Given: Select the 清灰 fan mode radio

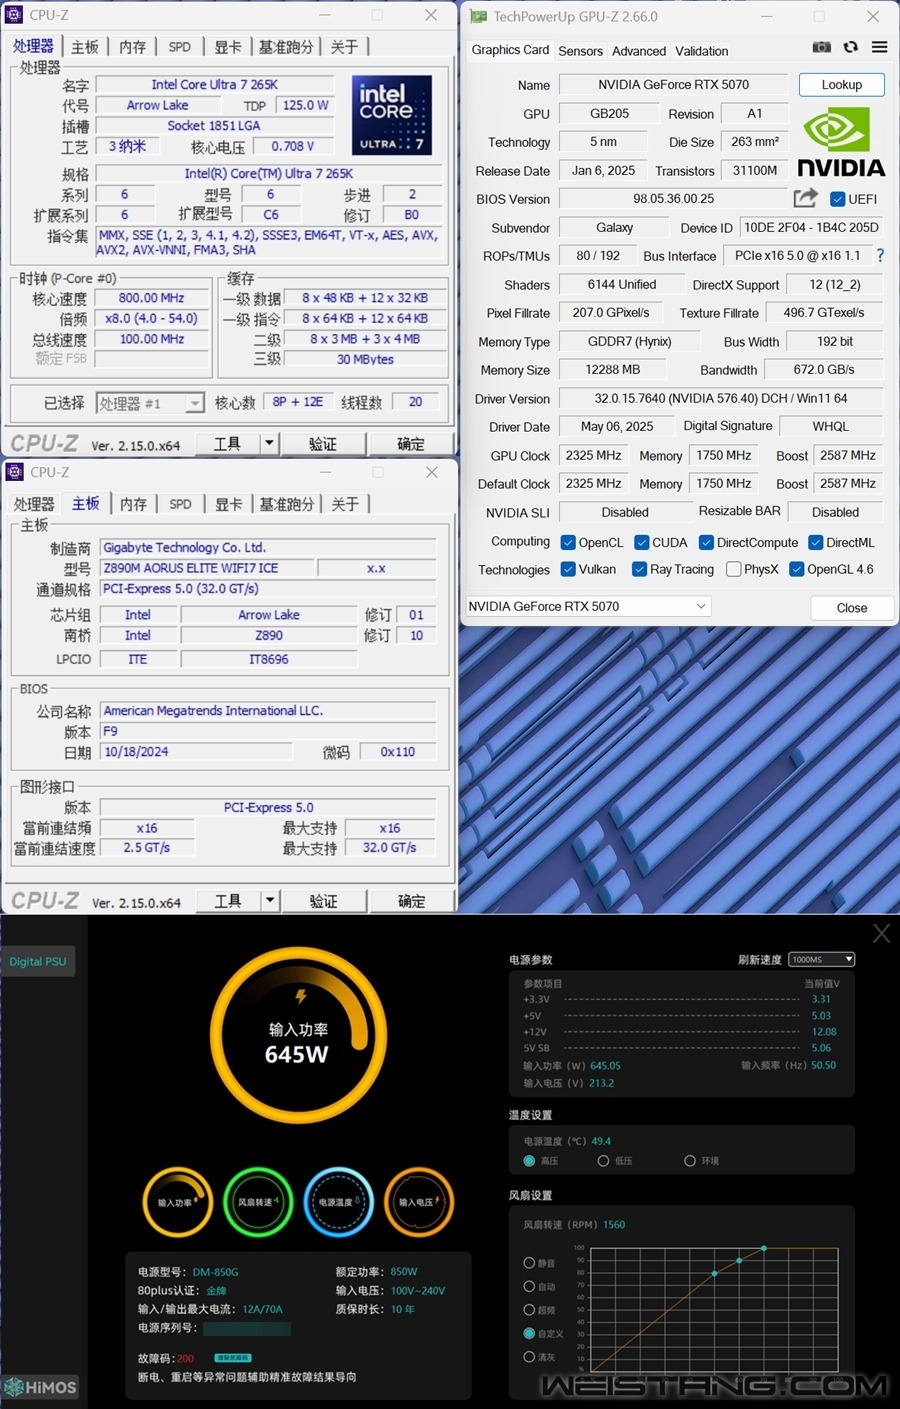Looking at the screenshot, I should click(x=529, y=1357).
